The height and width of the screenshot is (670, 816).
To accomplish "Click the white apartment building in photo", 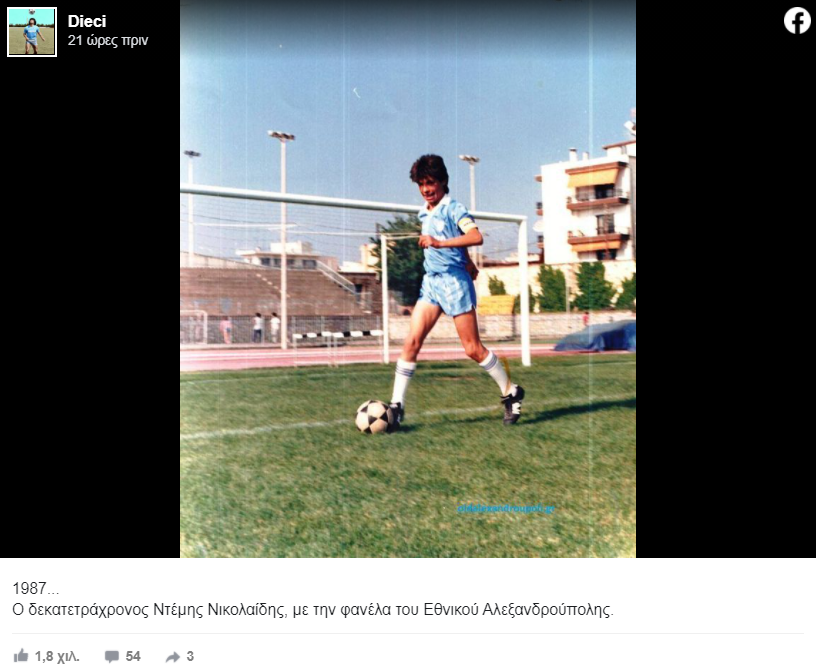I will 587,208.
